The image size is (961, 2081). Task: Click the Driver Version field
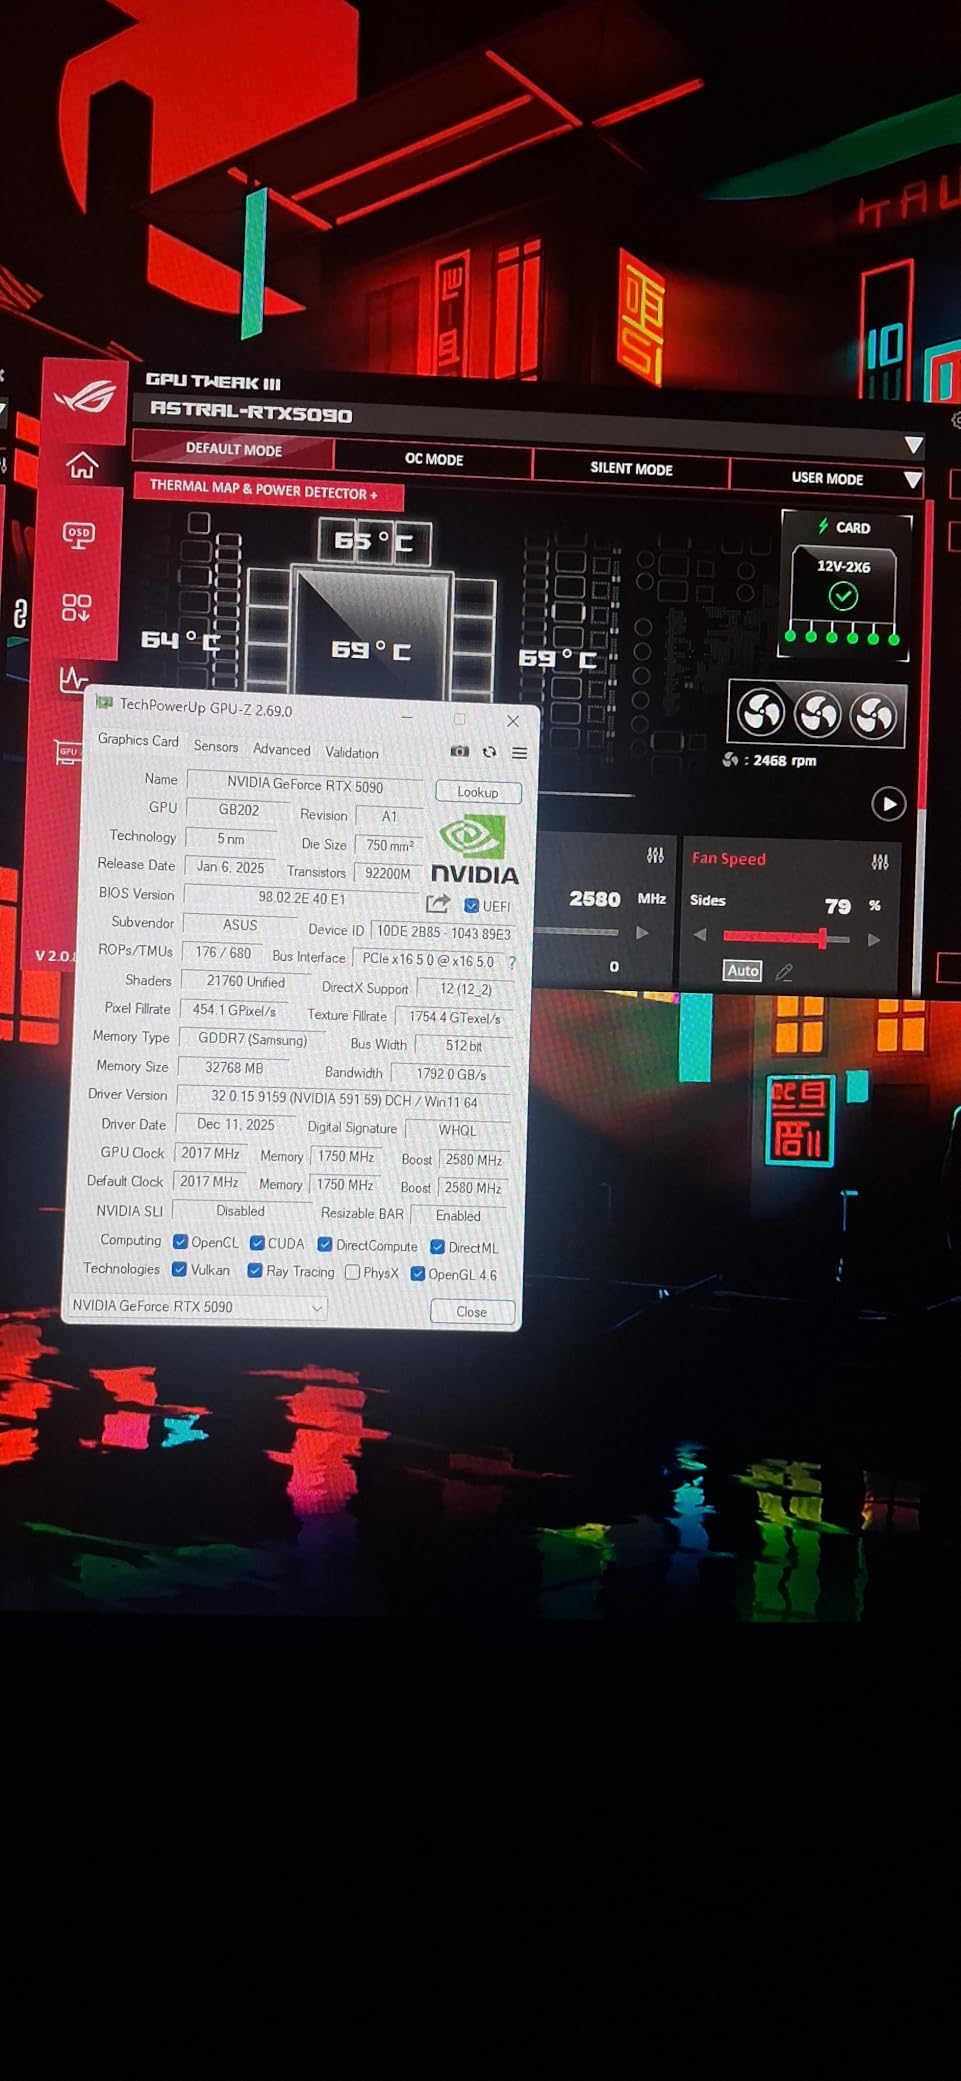tap(343, 1099)
